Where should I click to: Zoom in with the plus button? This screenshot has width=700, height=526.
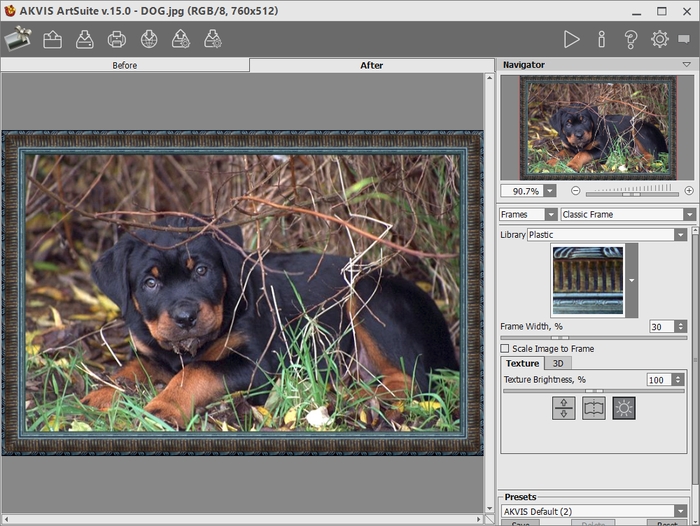pyautogui.click(x=689, y=191)
